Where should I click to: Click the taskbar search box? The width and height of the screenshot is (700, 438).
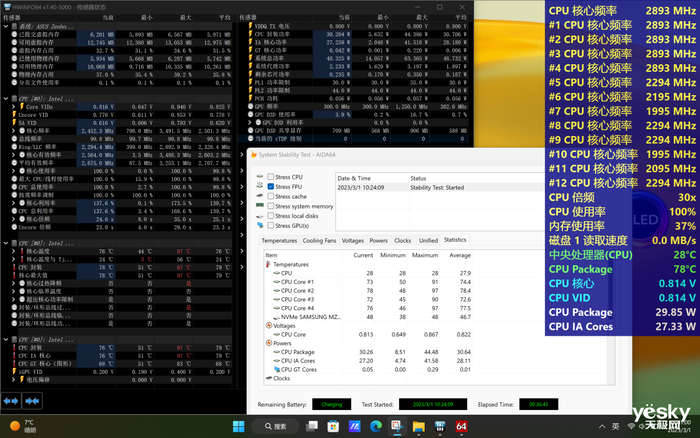click(274, 426)
